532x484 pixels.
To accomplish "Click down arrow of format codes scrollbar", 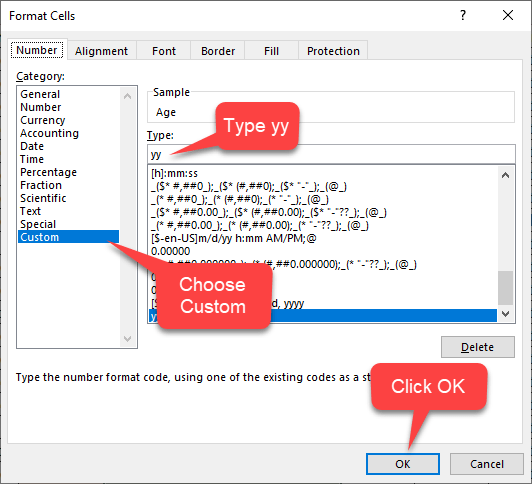I will point(506,314).
